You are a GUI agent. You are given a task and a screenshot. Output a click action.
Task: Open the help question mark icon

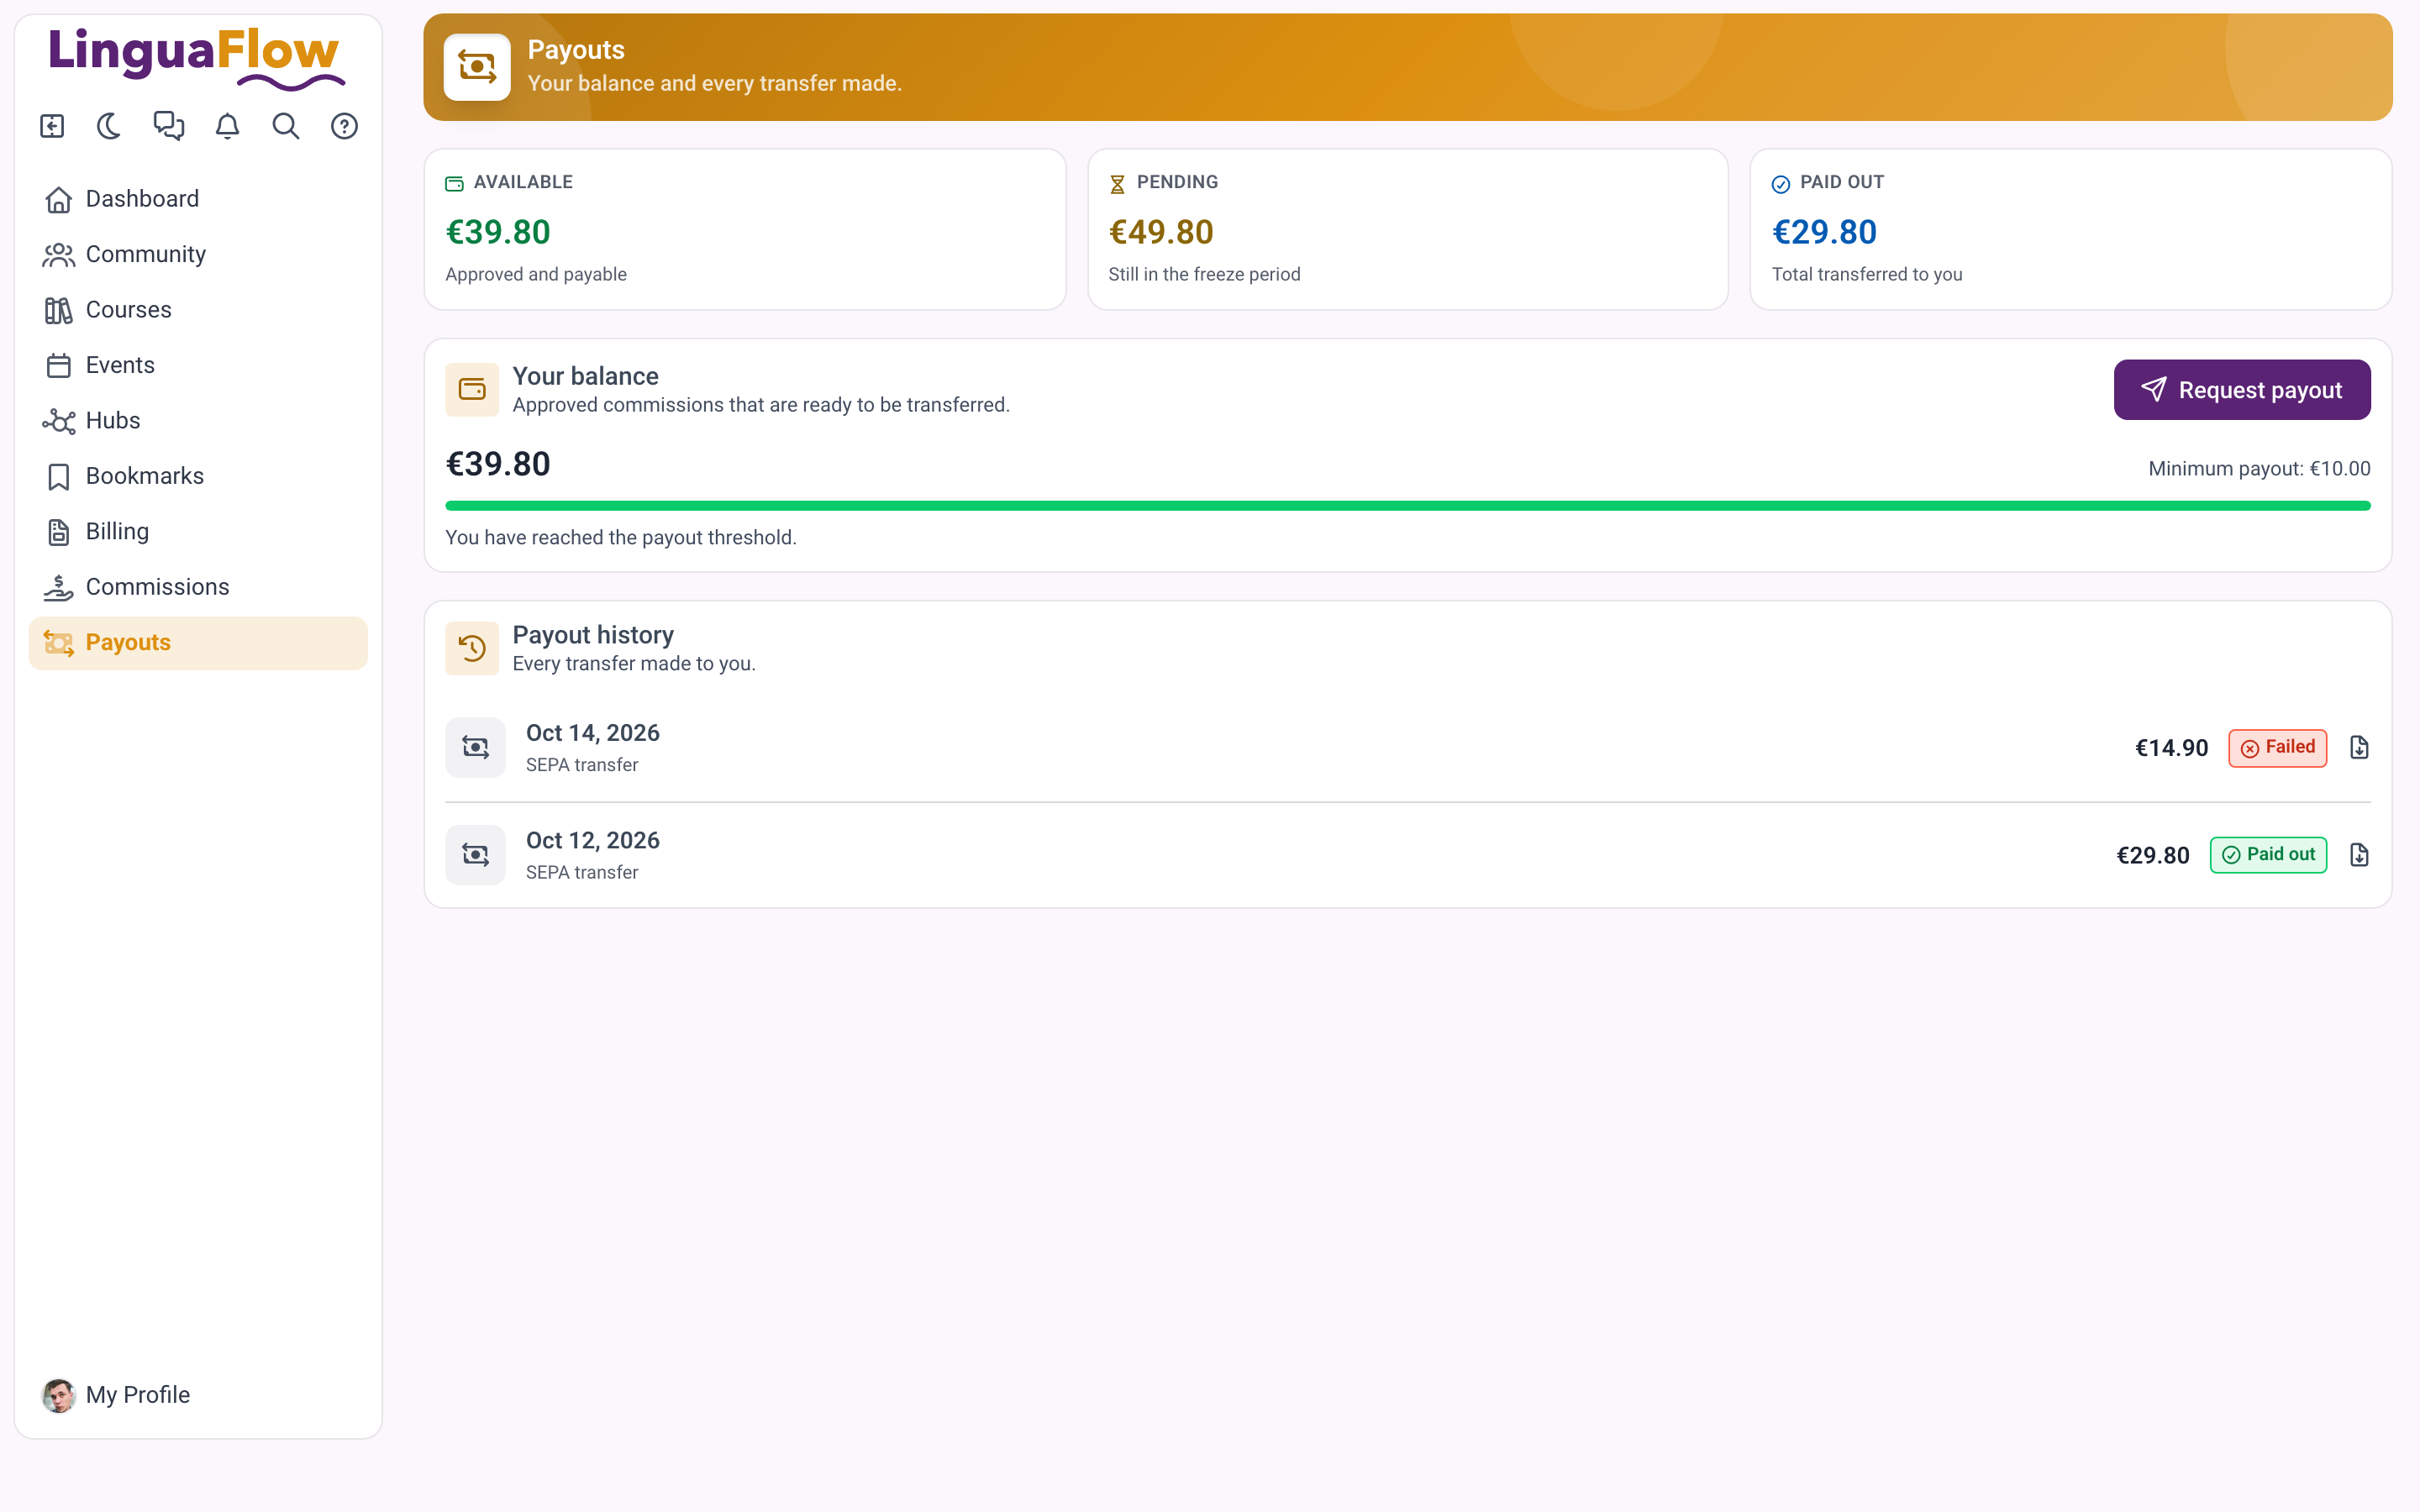point(344,126)
